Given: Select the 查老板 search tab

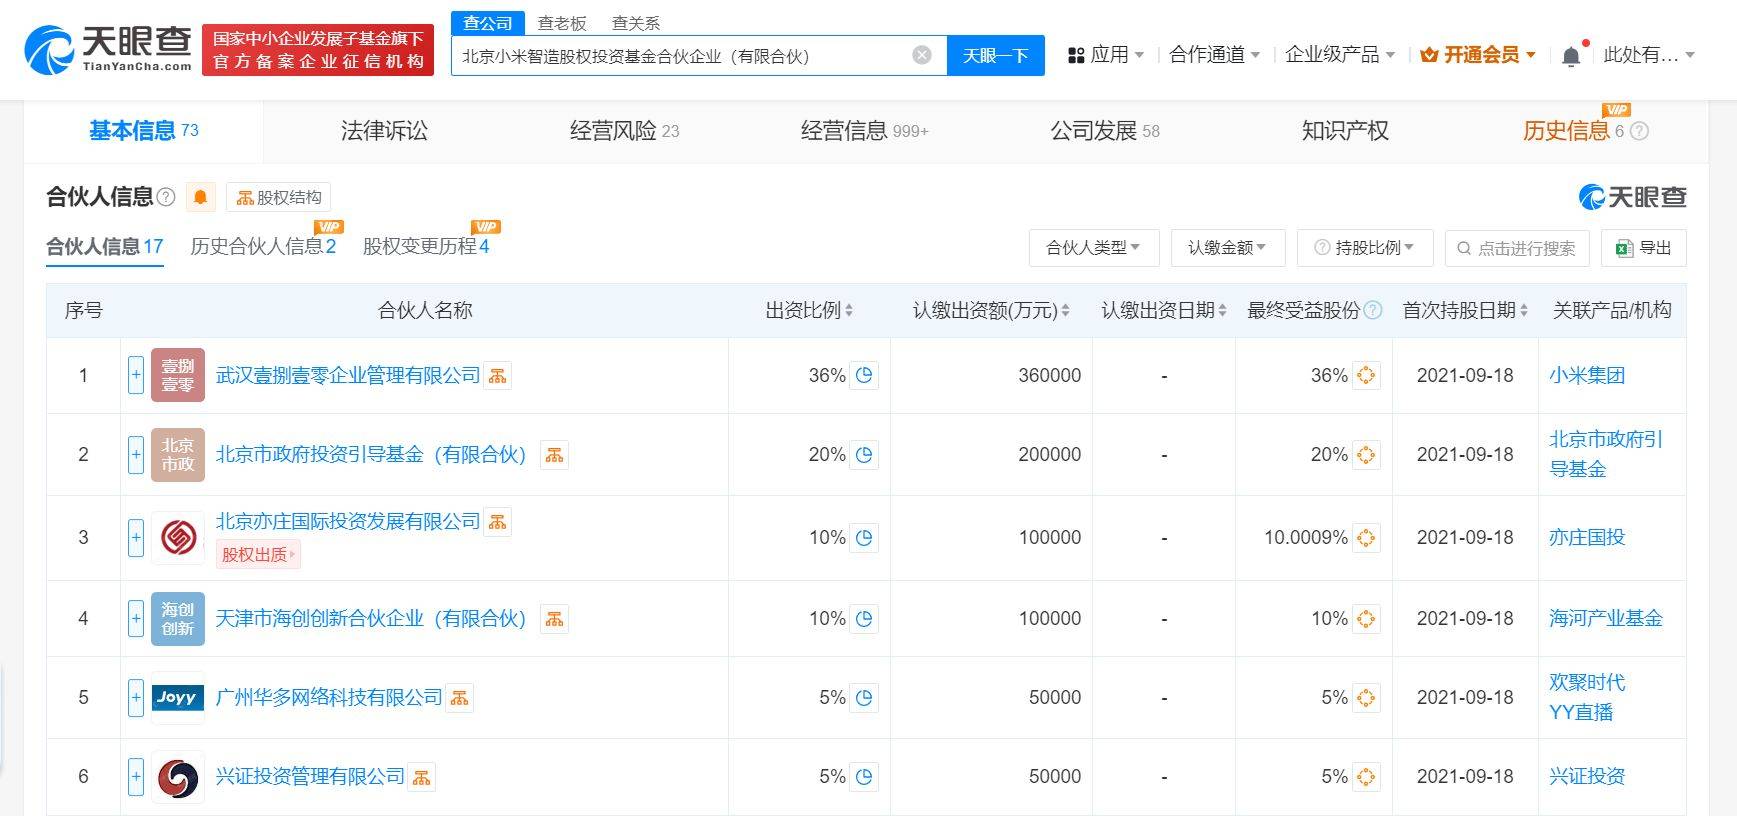Looking at the screenshot, I should click(562, 23).
